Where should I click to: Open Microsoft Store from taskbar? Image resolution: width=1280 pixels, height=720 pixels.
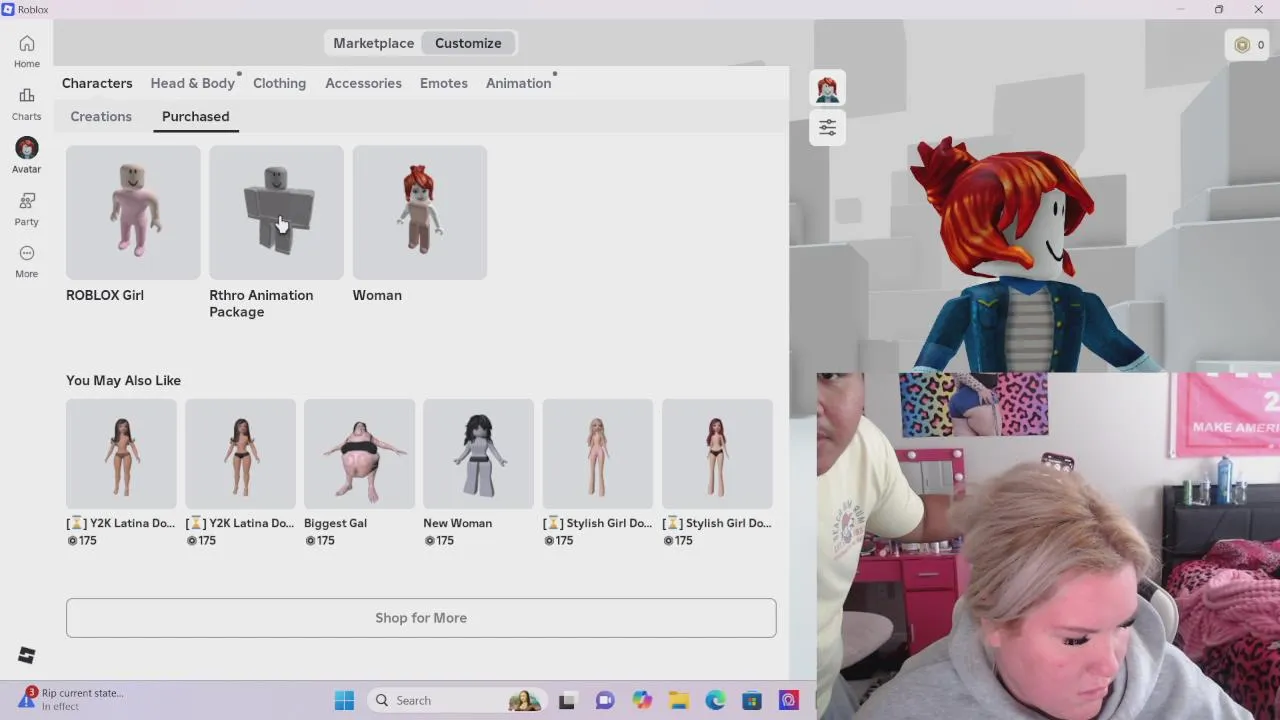point(752,700)
